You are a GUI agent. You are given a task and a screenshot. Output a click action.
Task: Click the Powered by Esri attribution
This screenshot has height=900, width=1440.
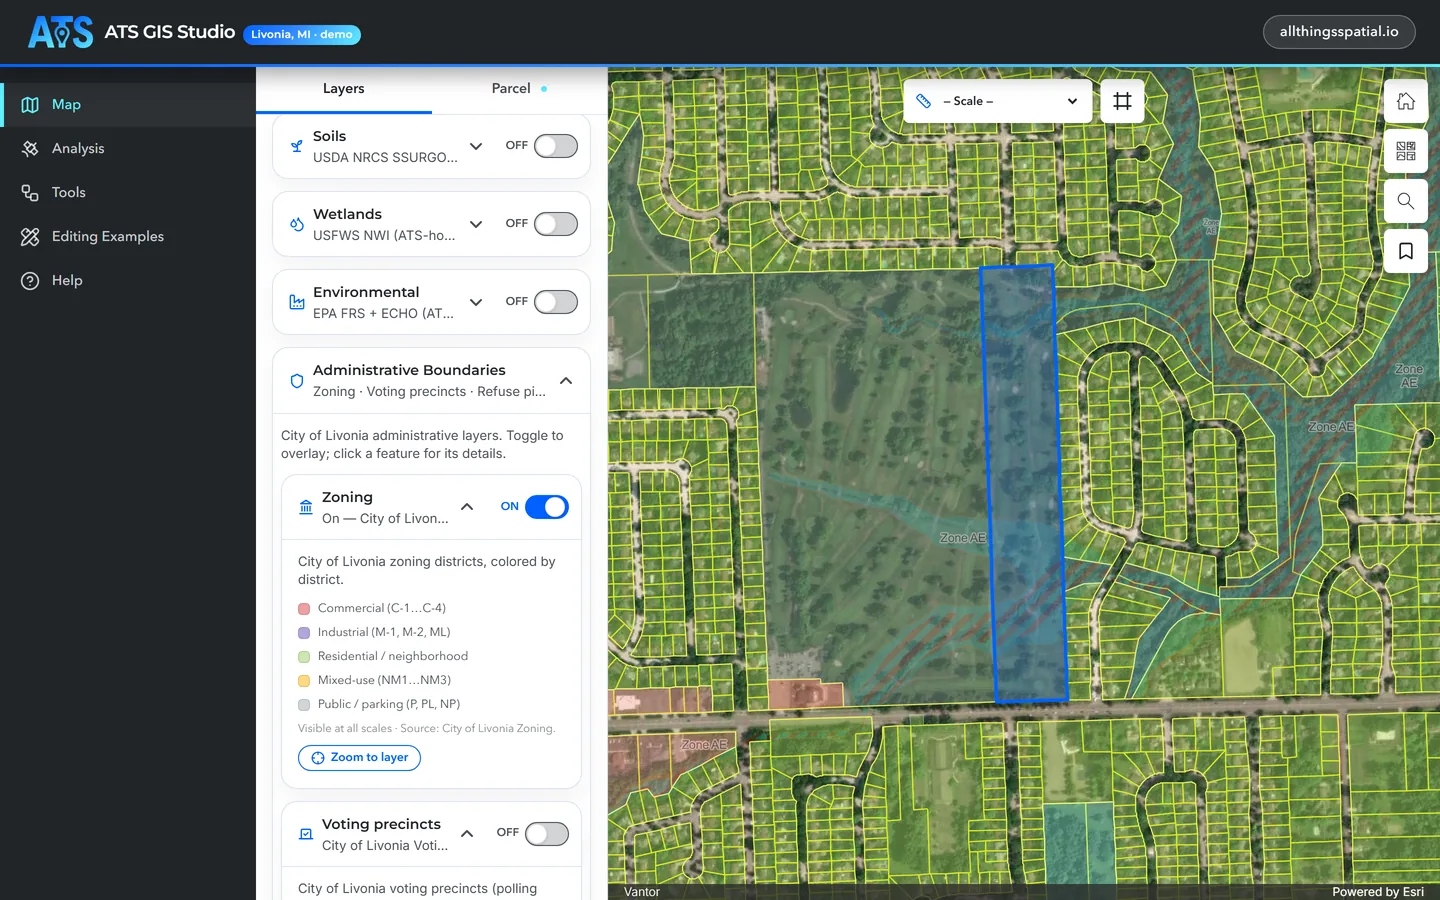(1378, 892)
